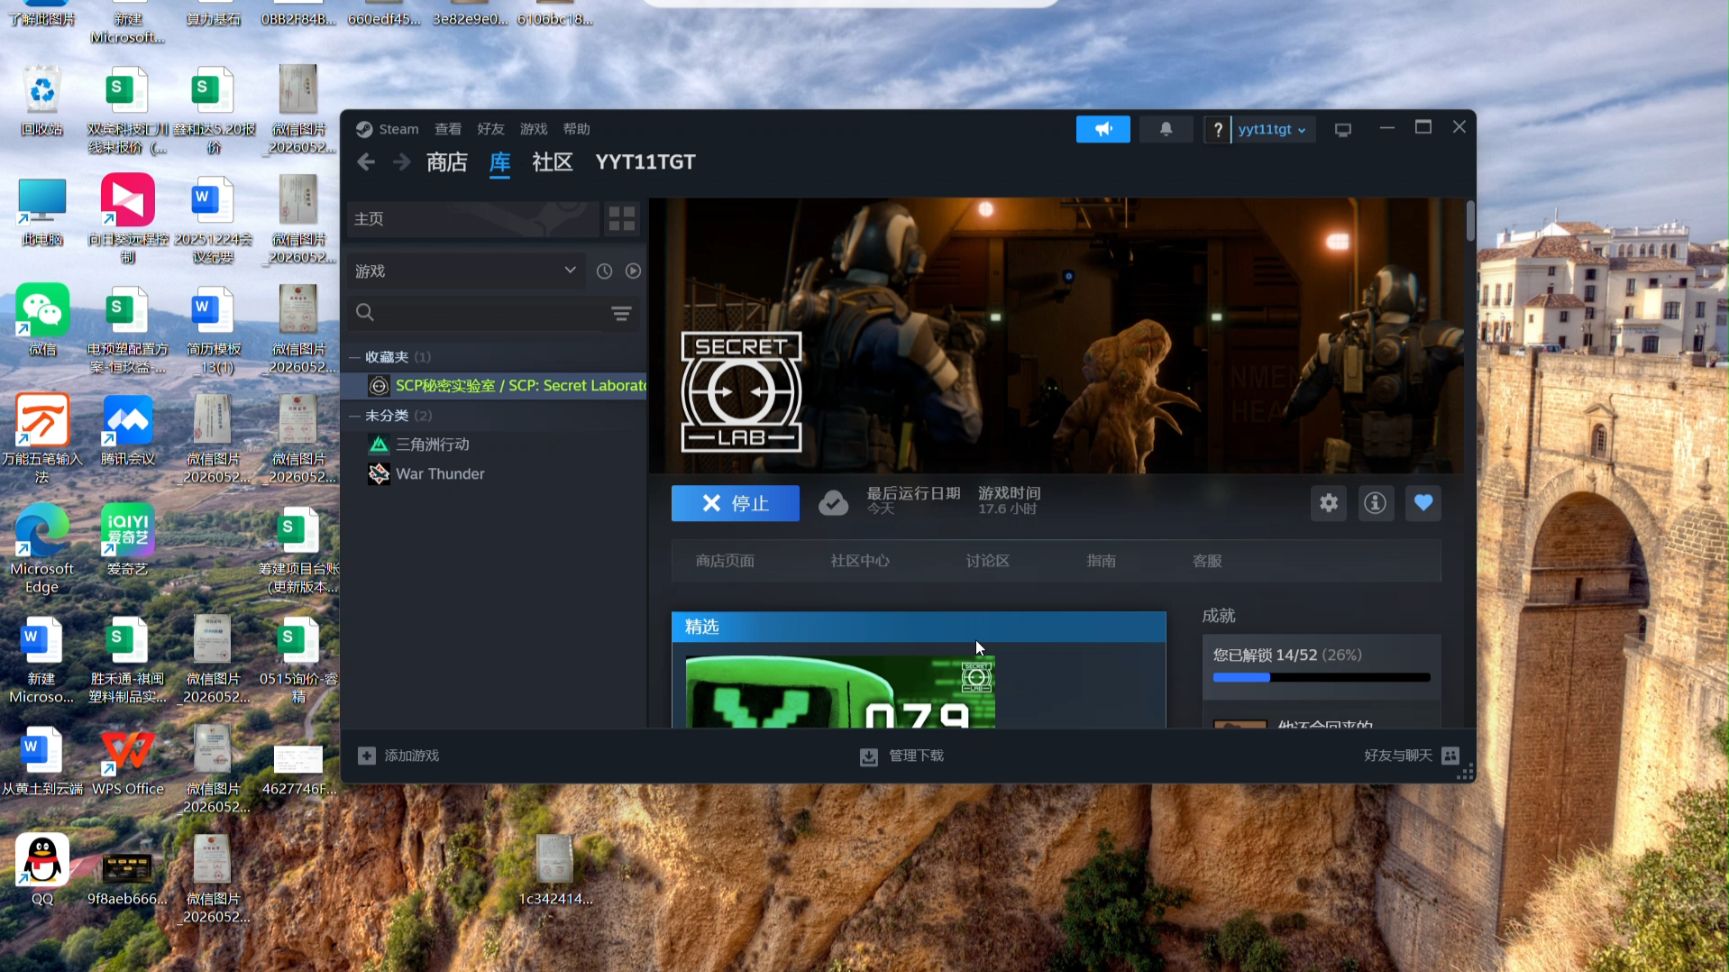Select War Thunder in the library list

coord(440,474)
